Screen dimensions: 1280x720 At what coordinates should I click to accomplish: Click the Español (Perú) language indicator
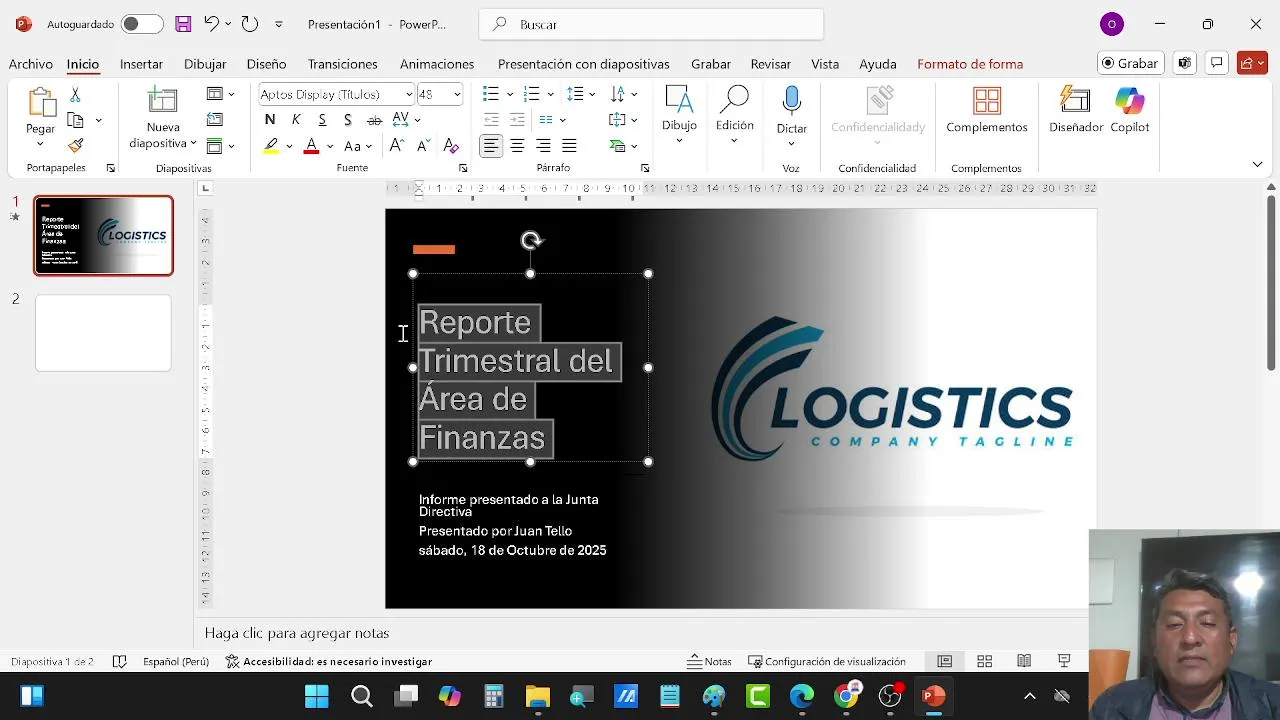tap(176, 661)
